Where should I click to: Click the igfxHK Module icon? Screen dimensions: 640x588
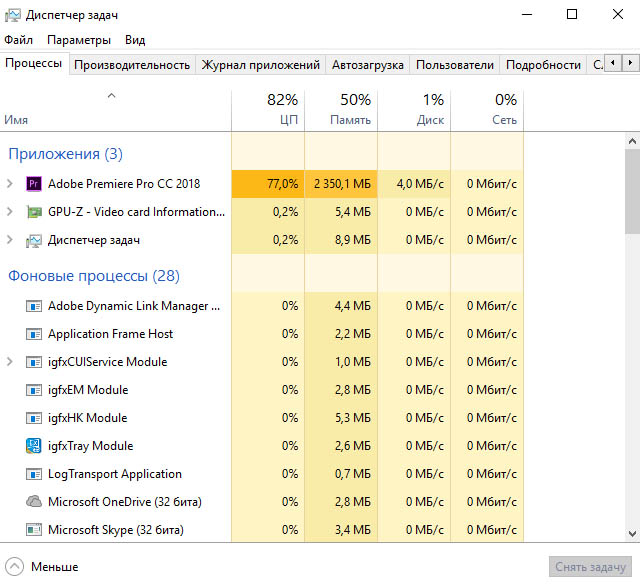(34, 418)
